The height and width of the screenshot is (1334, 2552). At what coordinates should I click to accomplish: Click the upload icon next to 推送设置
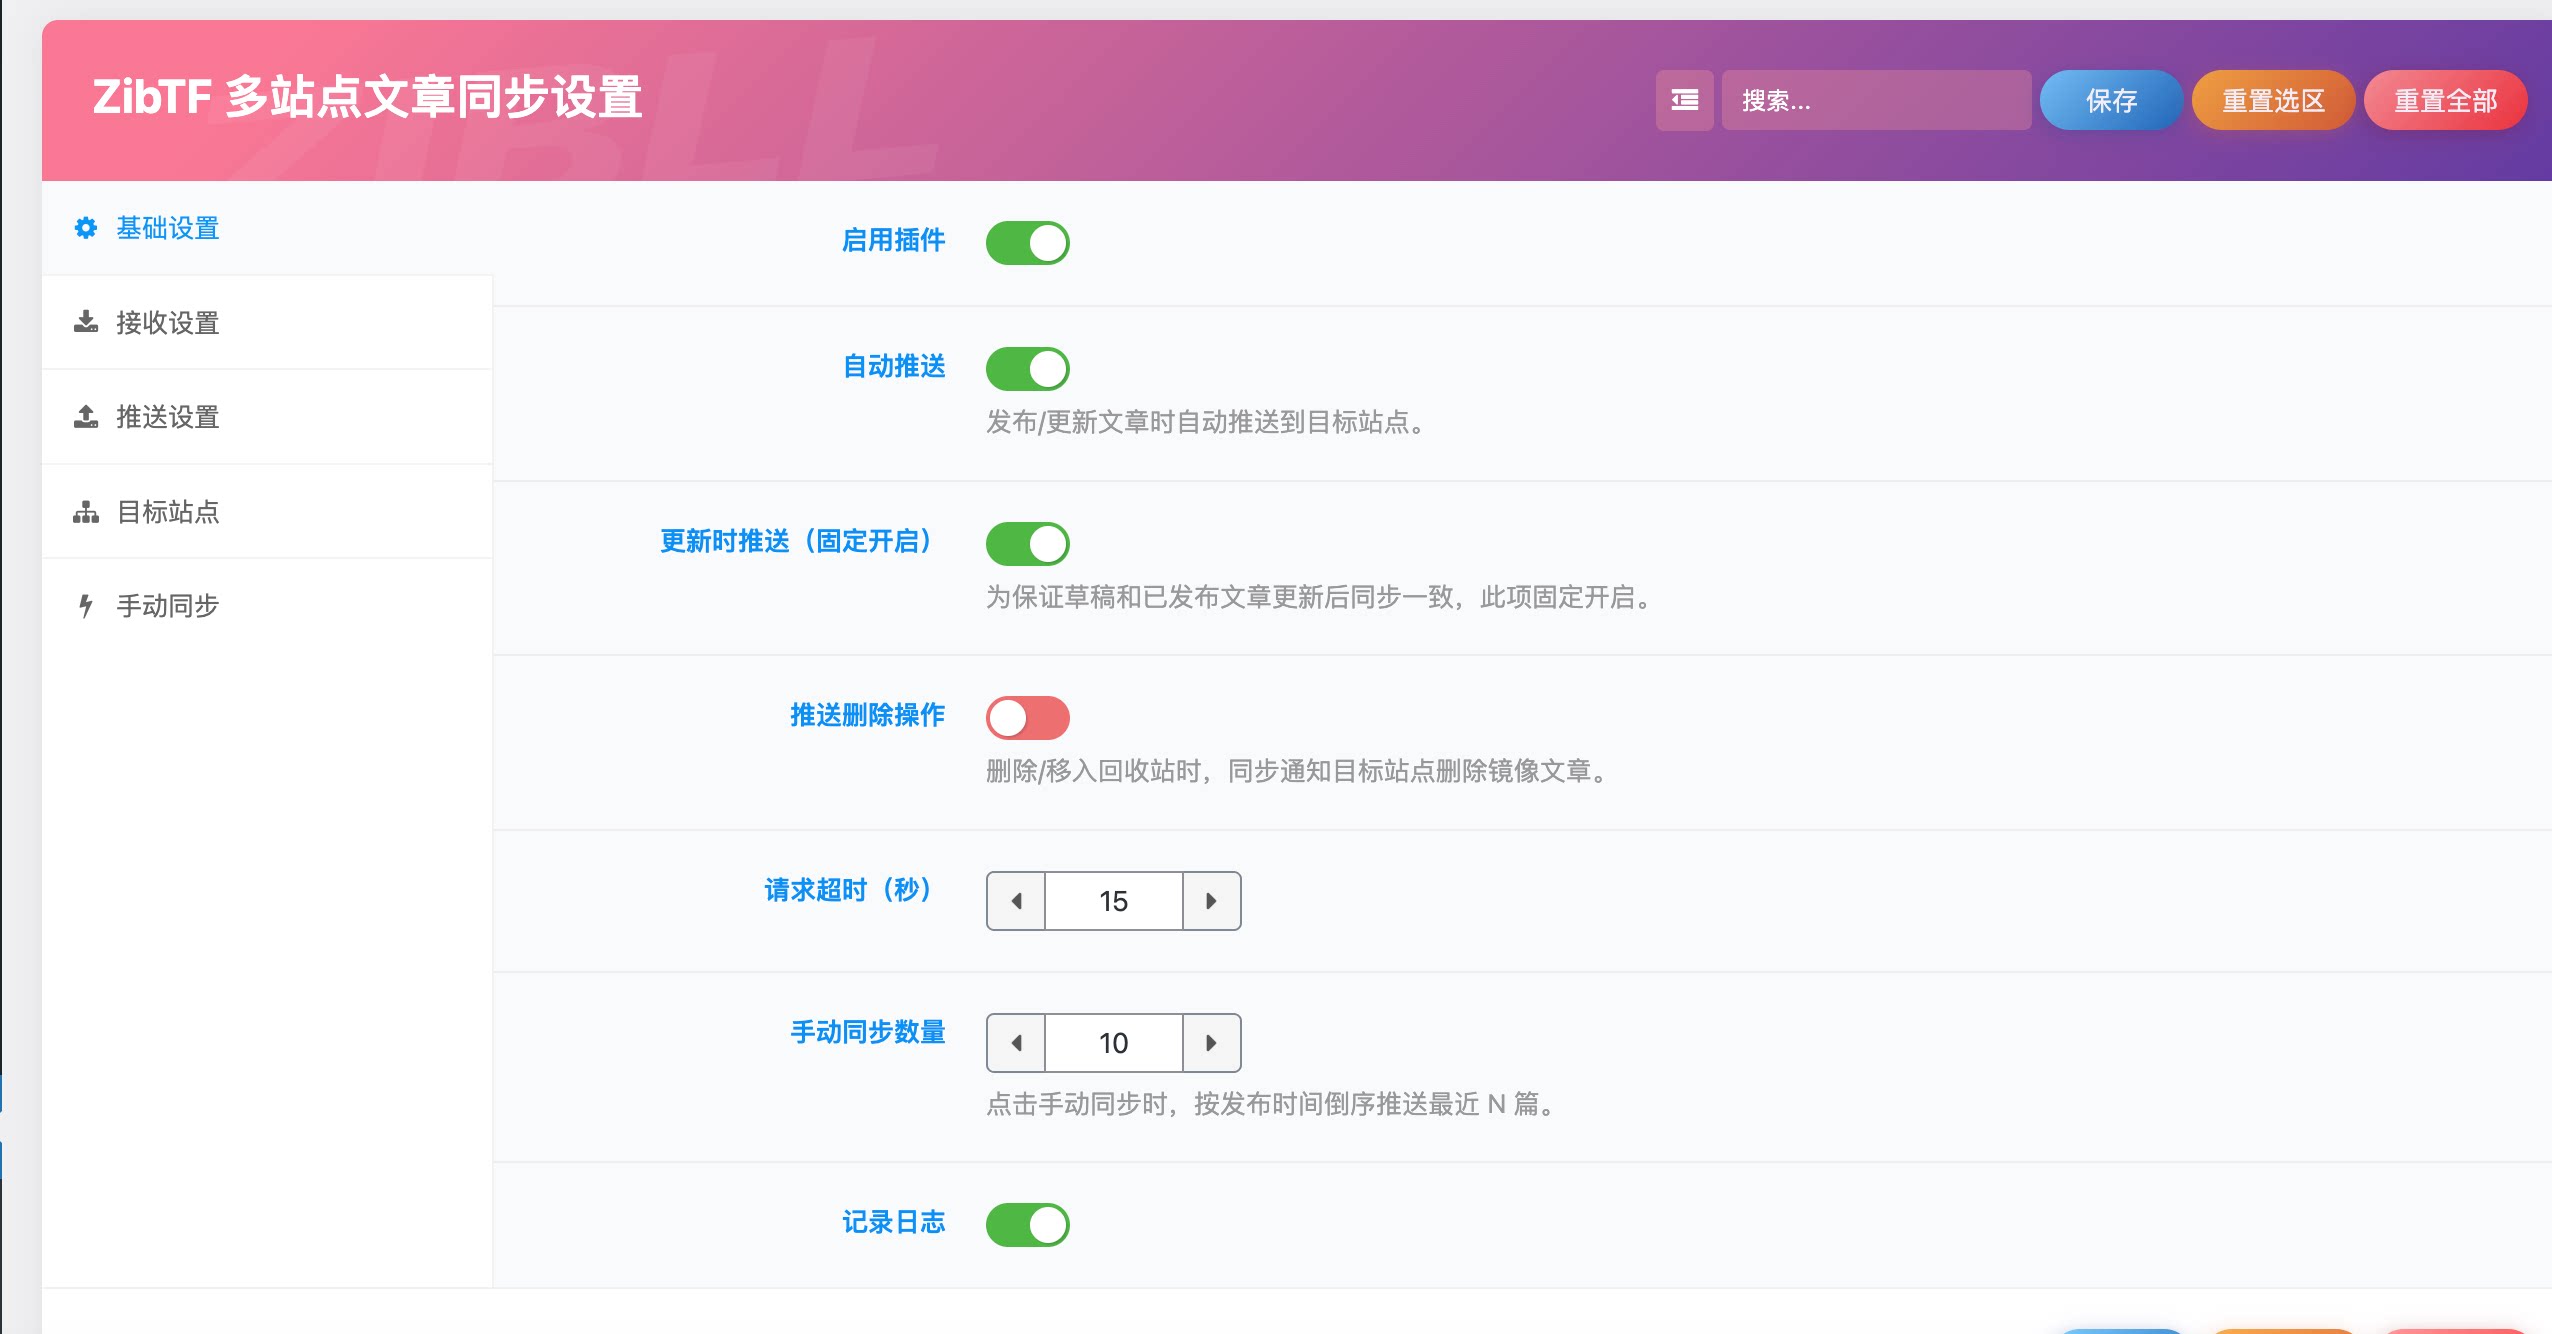click(x=85, y=416)
